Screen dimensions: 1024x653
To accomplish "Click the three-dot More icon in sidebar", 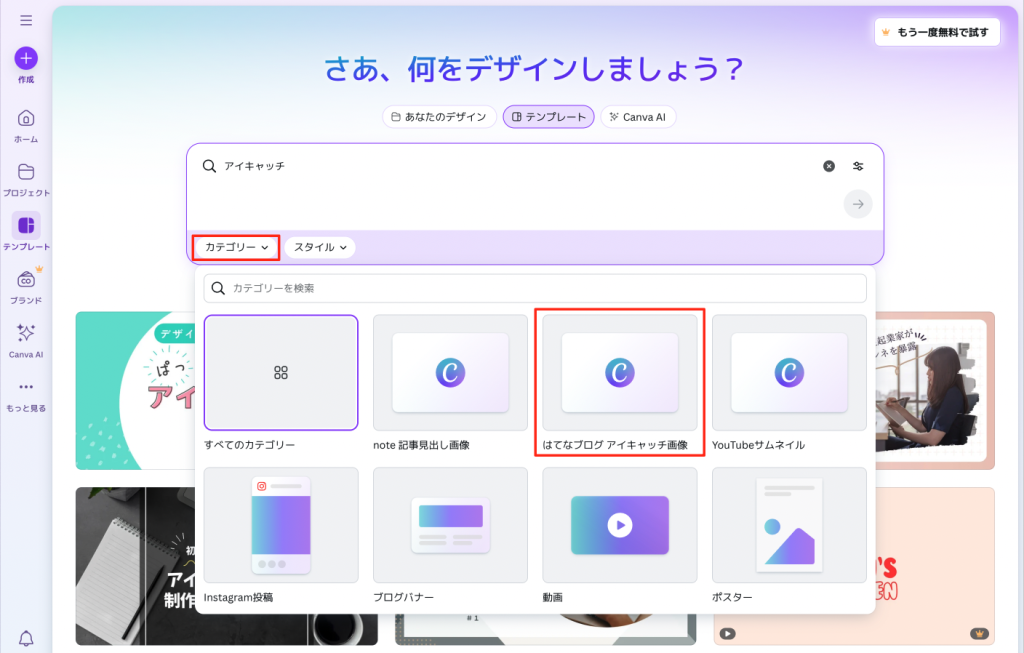I will [26, 388].
